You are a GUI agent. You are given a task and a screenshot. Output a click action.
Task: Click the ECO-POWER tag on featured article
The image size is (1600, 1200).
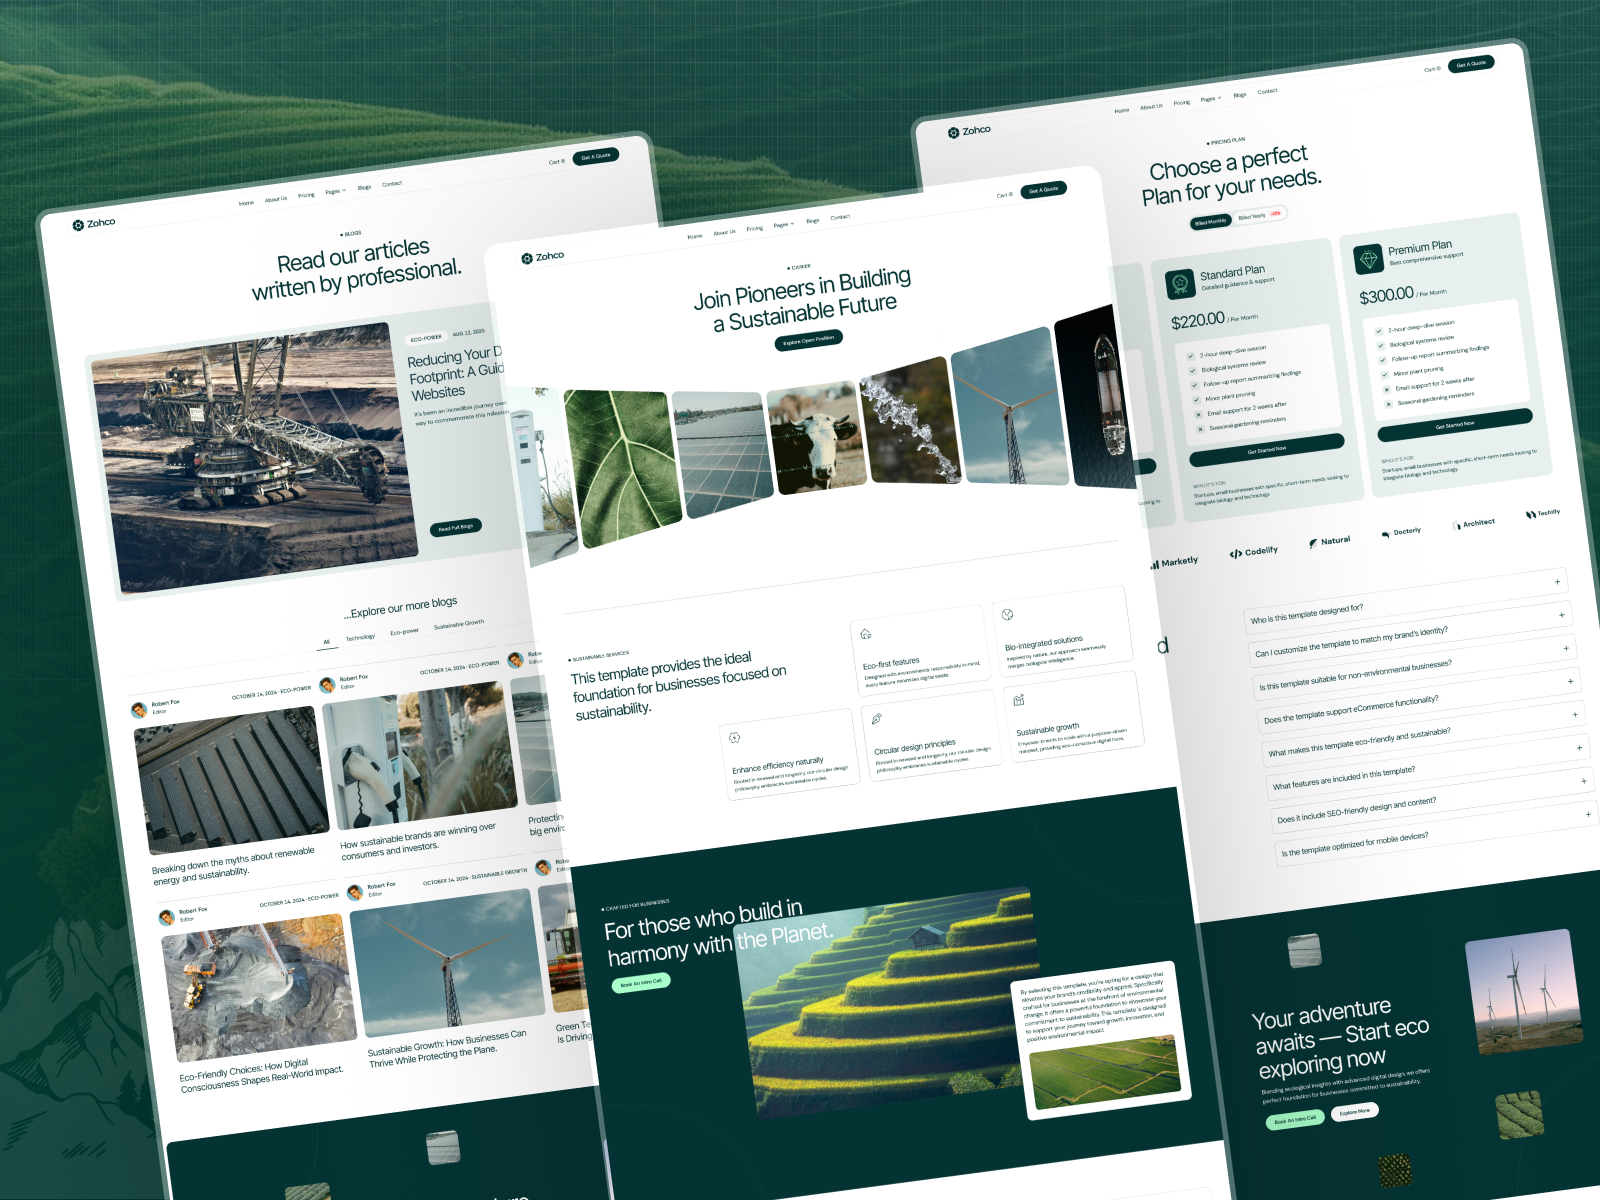coord(426,338)
